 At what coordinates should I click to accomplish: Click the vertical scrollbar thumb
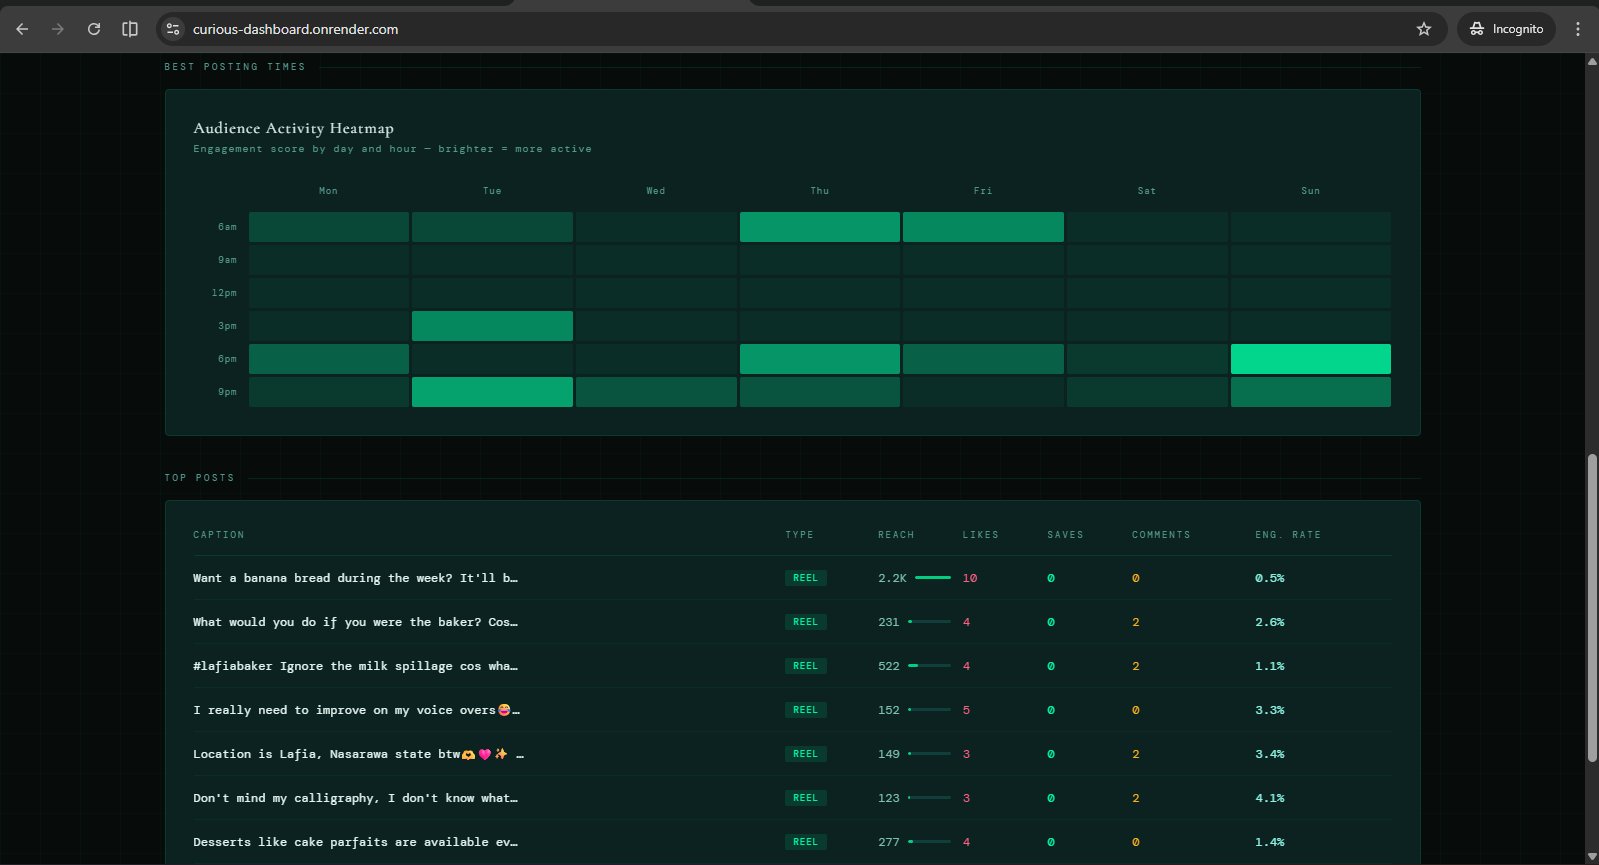(x=1592, y=609)
